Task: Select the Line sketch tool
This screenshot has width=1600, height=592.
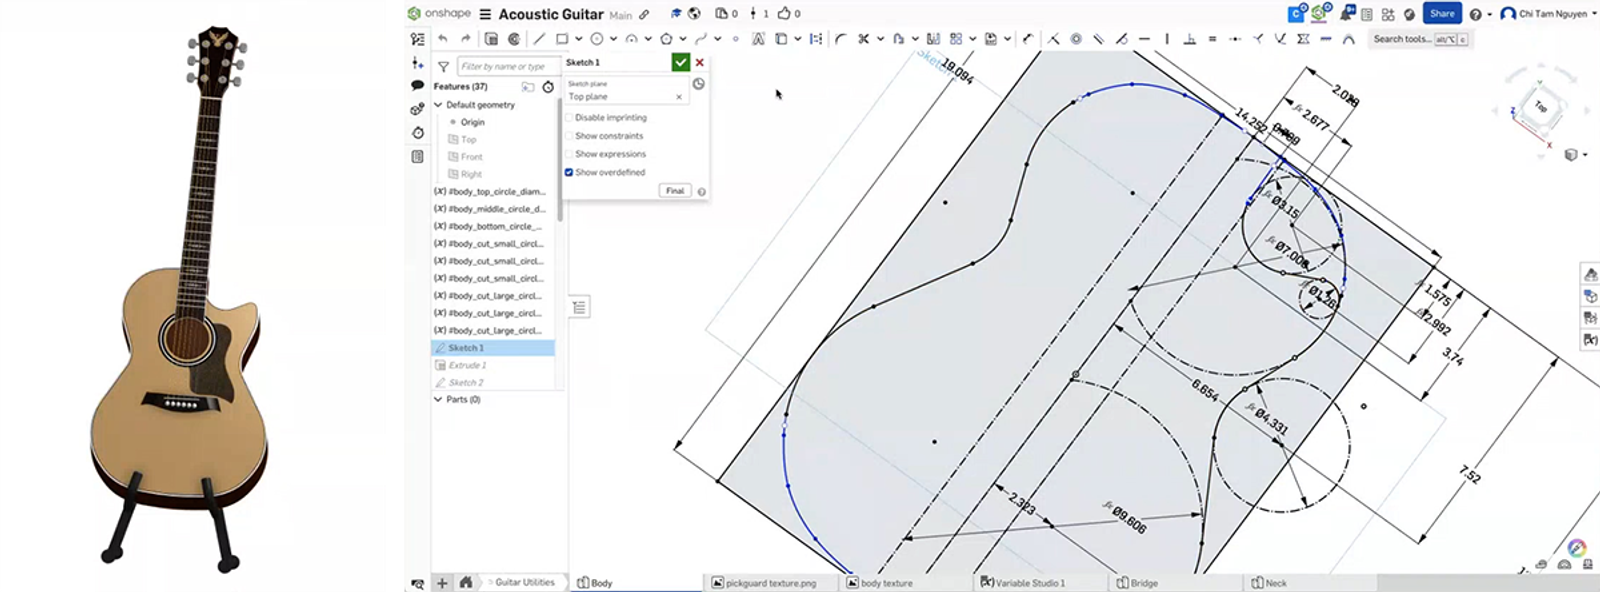Action: click(539, 39)
